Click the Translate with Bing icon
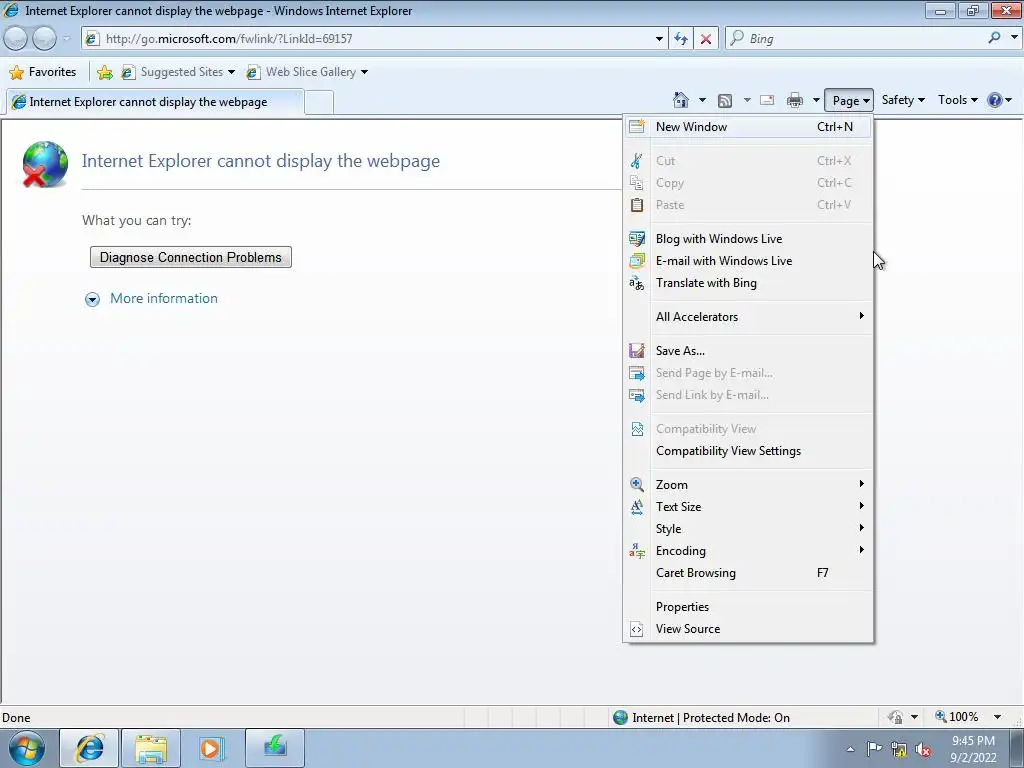The width and height of the screenshot is (1024, 768). (637, 283)
